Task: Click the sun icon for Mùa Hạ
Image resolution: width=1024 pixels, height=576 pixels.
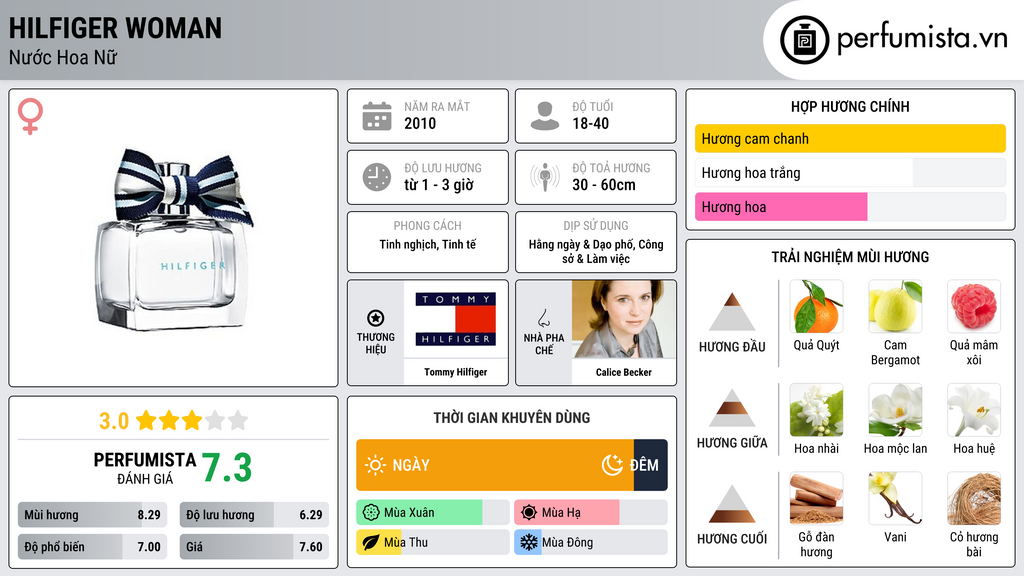Action: (529, 513)
